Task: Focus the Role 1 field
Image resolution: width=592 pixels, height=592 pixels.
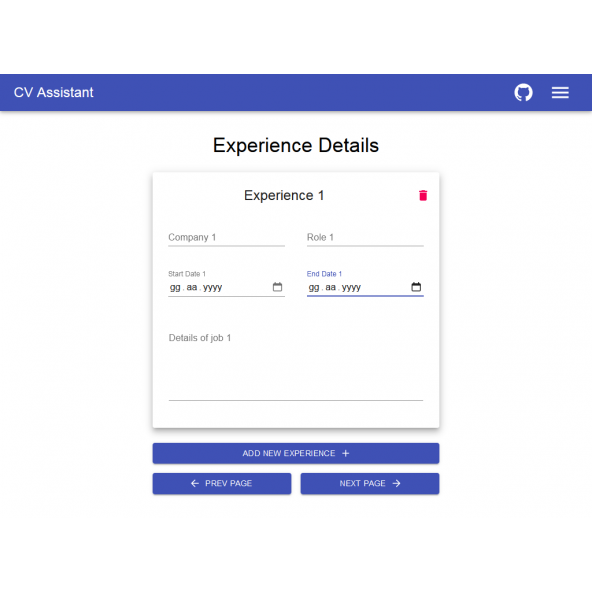Action: [x=365, y=237]
